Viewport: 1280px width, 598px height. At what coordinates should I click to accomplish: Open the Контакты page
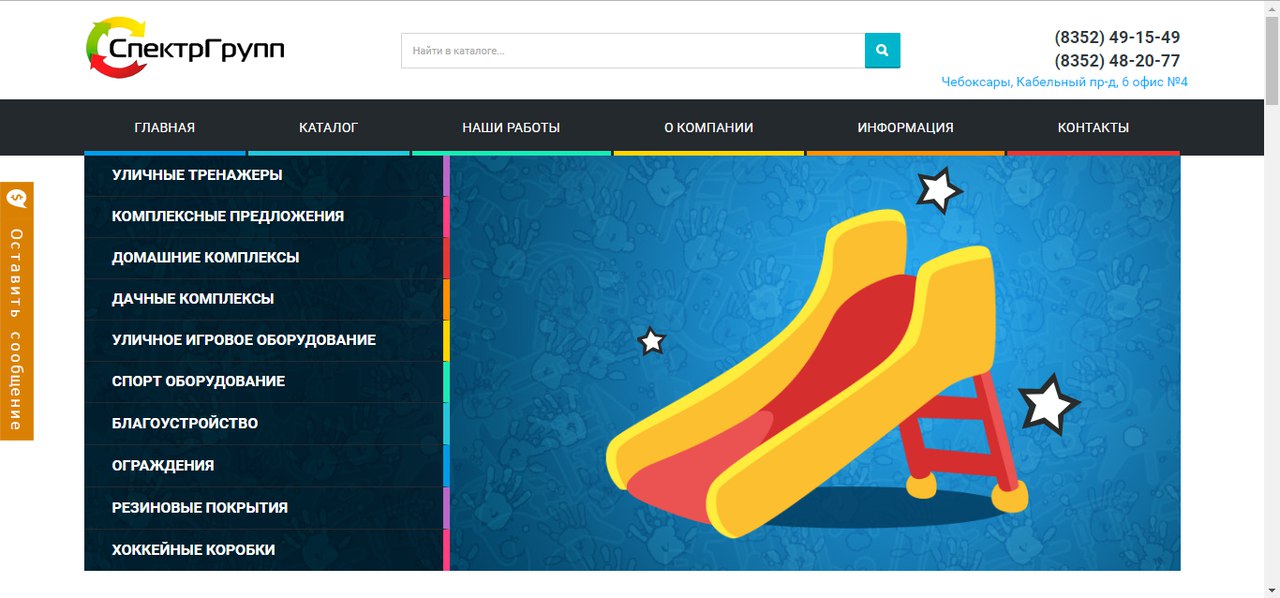click(1093, 127)
